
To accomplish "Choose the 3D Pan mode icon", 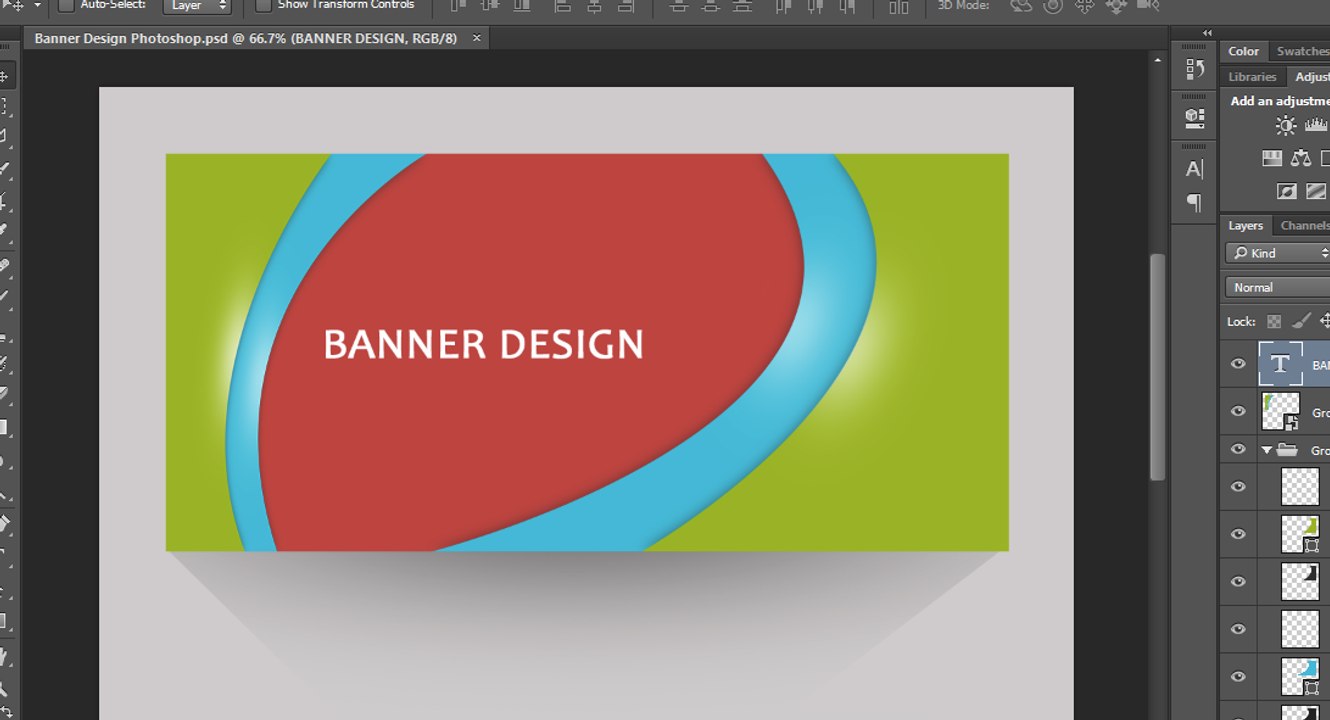I will point(1084,6).
